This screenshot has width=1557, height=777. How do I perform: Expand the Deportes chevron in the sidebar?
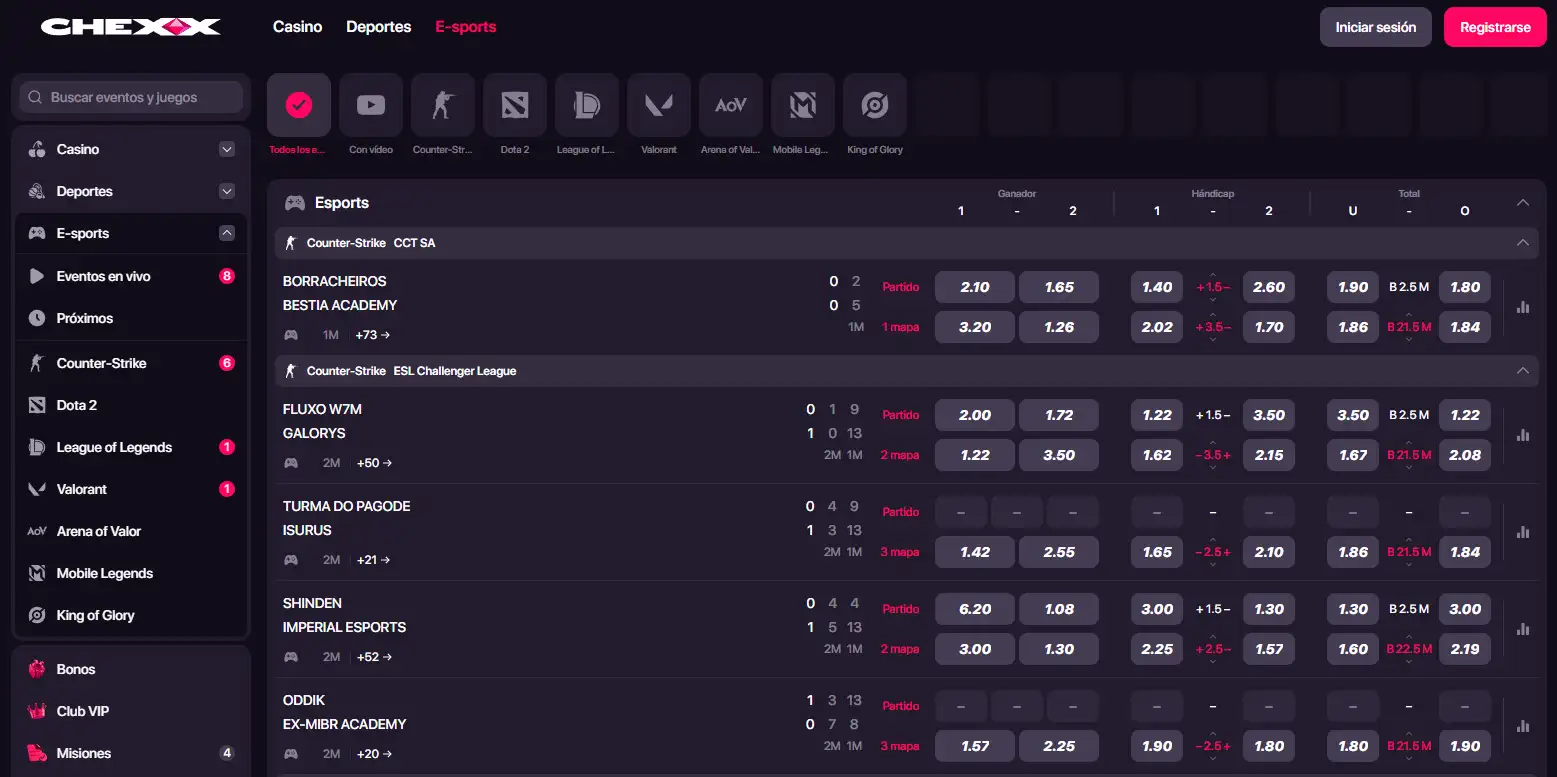click(227, 191)
